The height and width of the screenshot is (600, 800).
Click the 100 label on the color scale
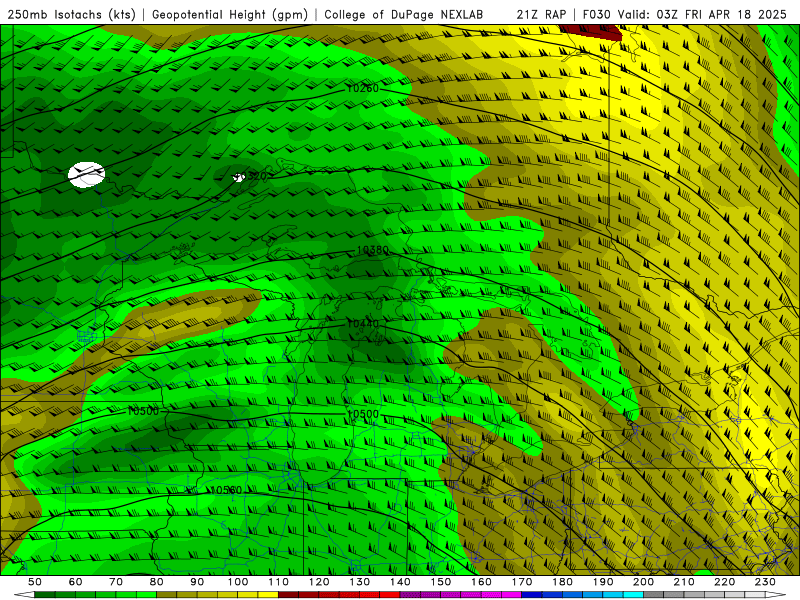(x=238, y=582)
